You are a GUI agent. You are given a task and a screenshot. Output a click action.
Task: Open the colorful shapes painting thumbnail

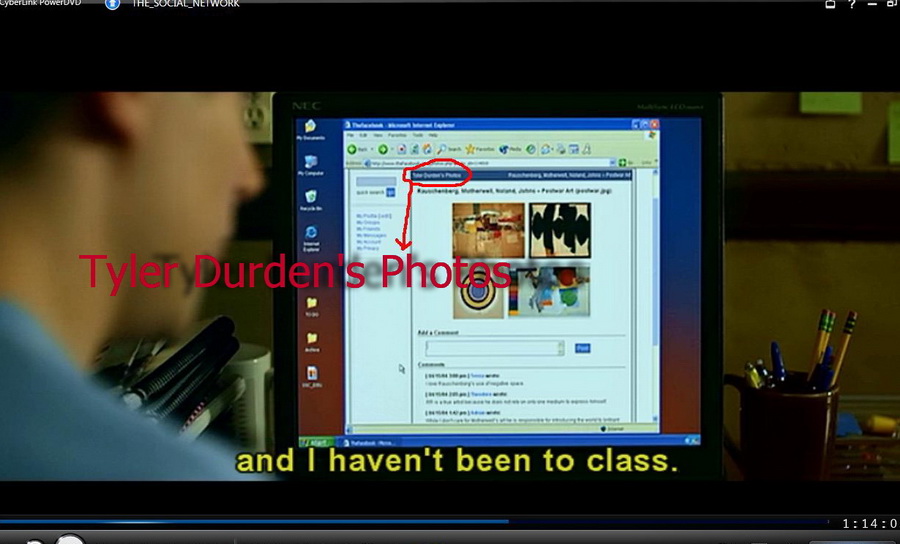[x=549, y=292]
